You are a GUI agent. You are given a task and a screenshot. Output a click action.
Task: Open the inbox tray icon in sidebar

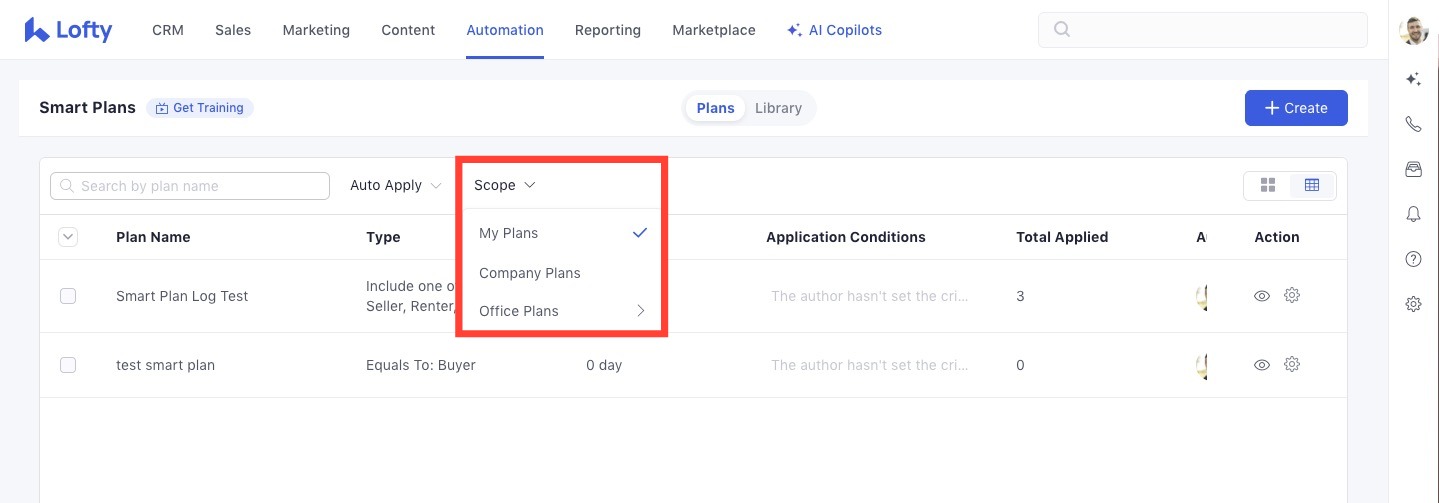click(1413, 169)
